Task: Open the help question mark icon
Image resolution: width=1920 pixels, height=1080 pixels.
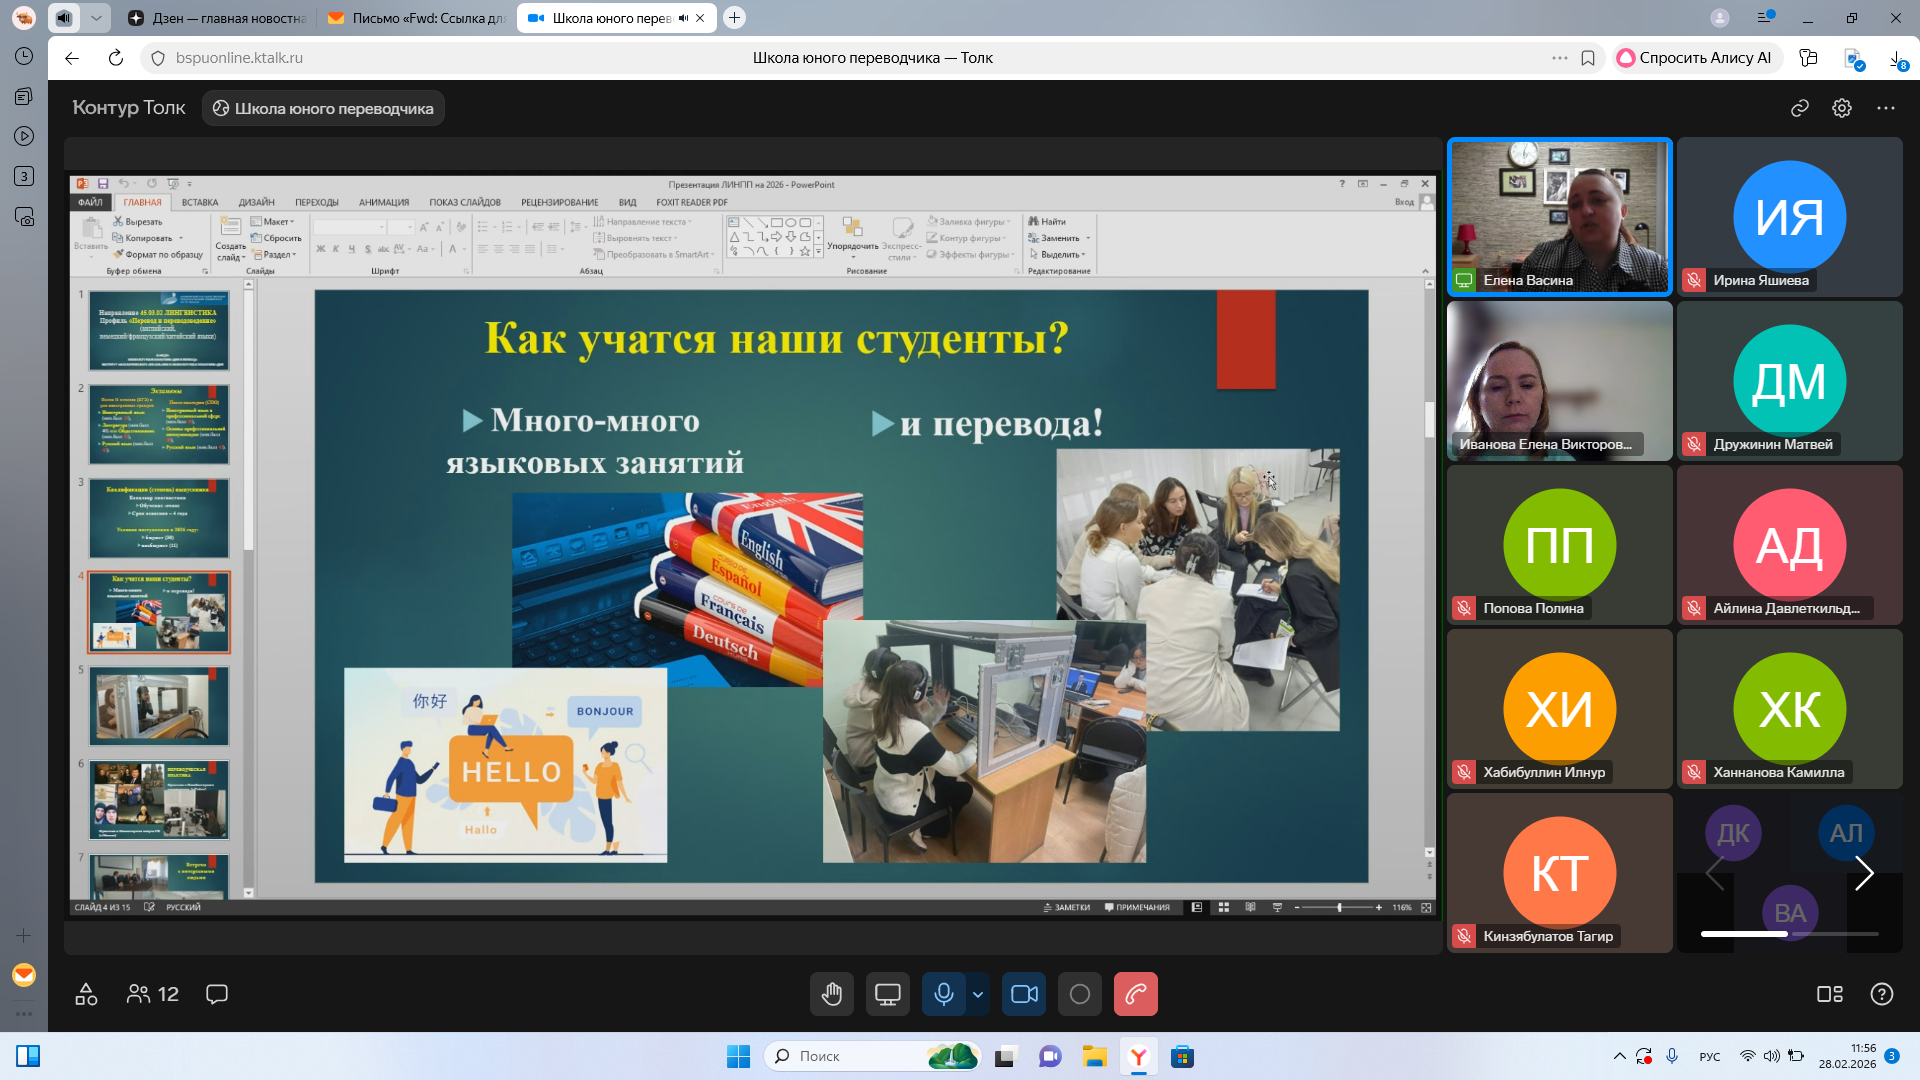Action: [x=1881, y=994]
